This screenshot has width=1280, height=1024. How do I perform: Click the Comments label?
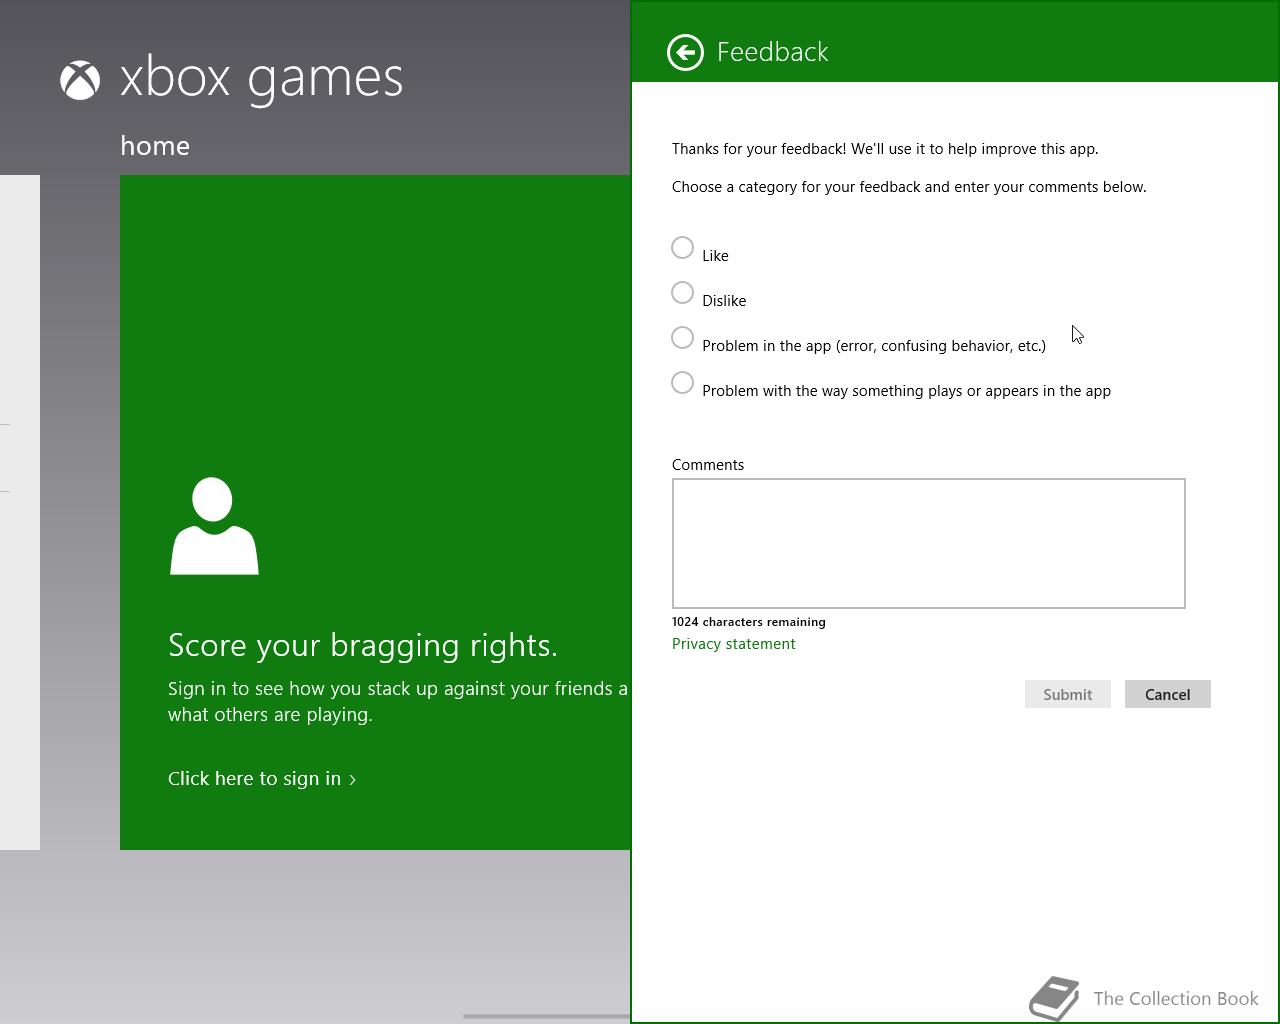pos(708,465)
